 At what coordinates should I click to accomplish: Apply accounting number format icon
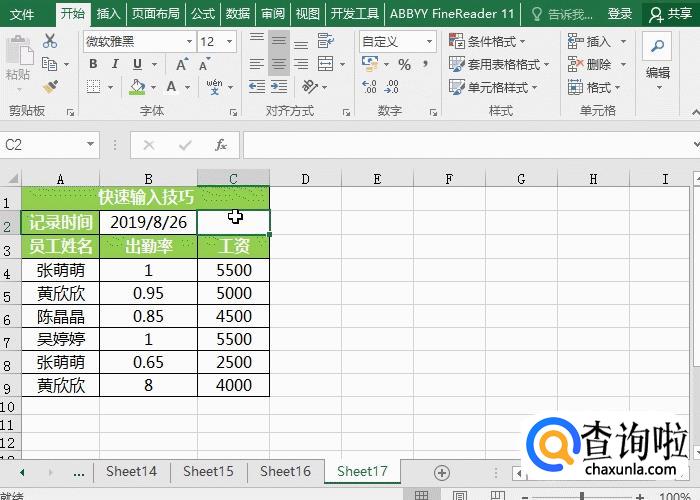pyautogui.click(x=370, y=64)
